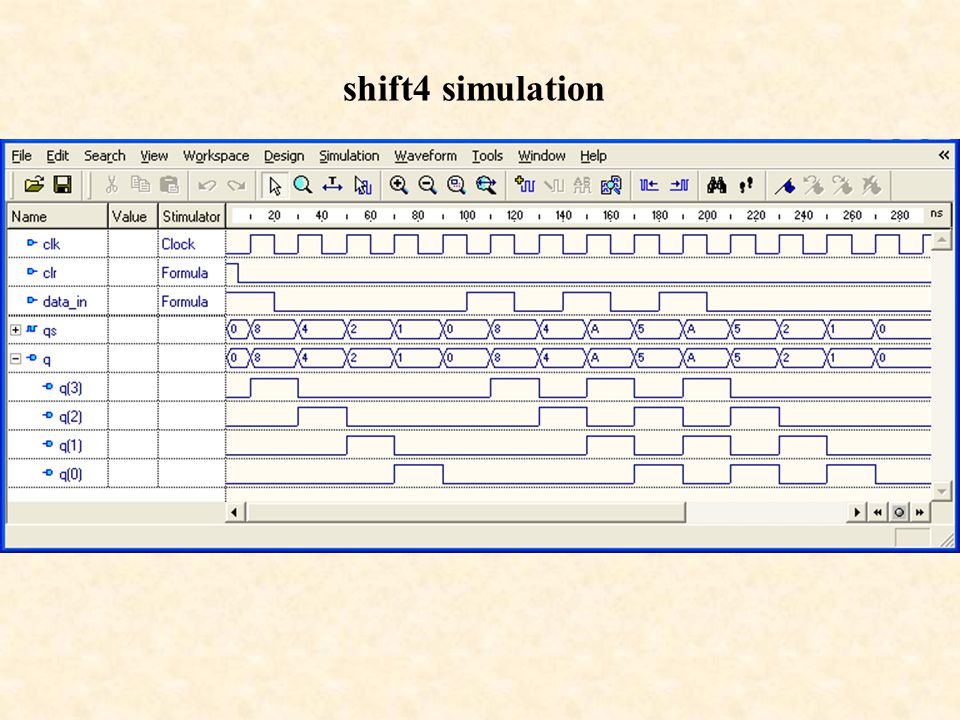The height and width of the screenshot is (720, 960).
Task: Click the Value column header
Action: click(x=132, y=217)
